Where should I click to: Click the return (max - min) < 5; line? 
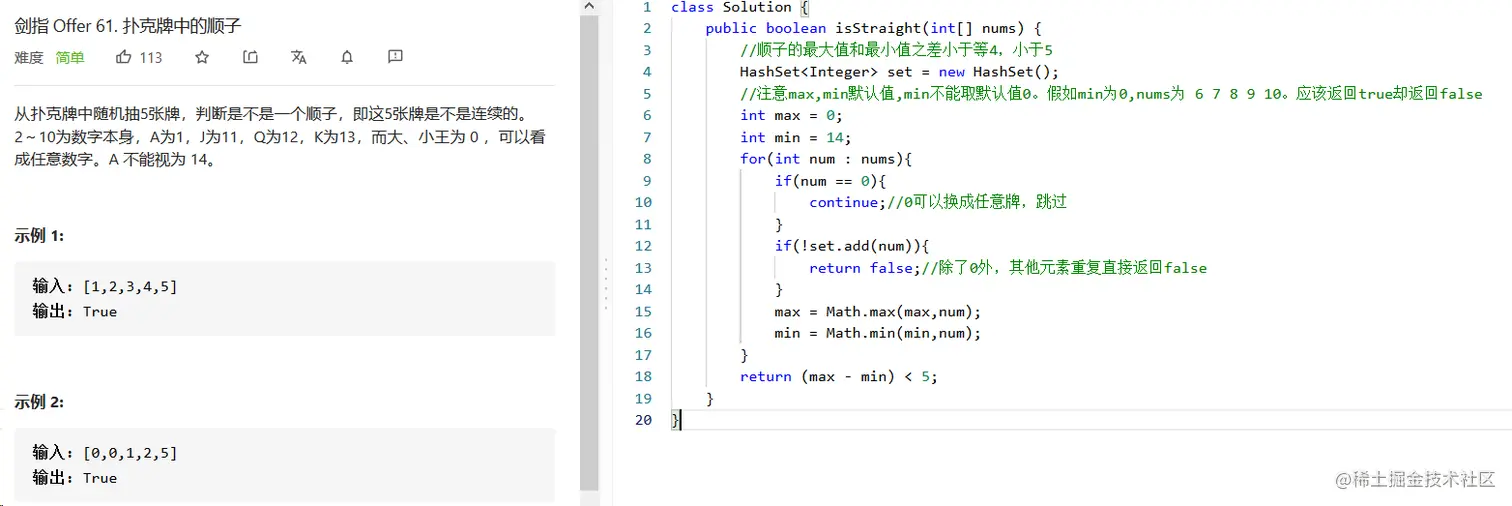[839, 377]
